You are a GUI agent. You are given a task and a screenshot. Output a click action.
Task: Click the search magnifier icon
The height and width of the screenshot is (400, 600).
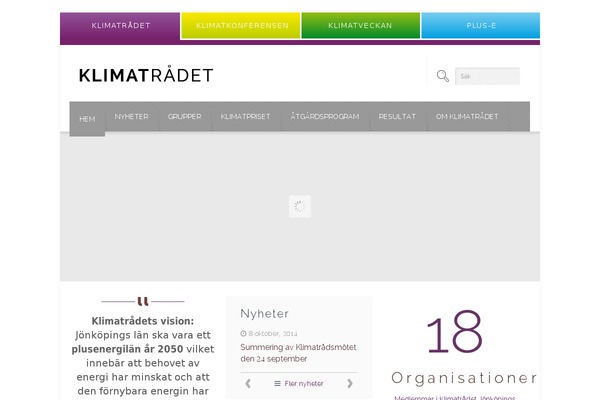443,76
